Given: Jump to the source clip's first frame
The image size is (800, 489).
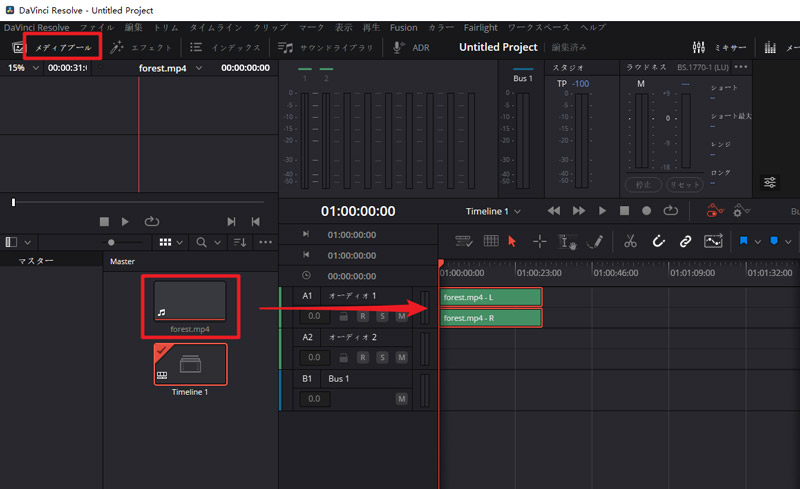Looking at the screenshot, I should coord(256,222).
